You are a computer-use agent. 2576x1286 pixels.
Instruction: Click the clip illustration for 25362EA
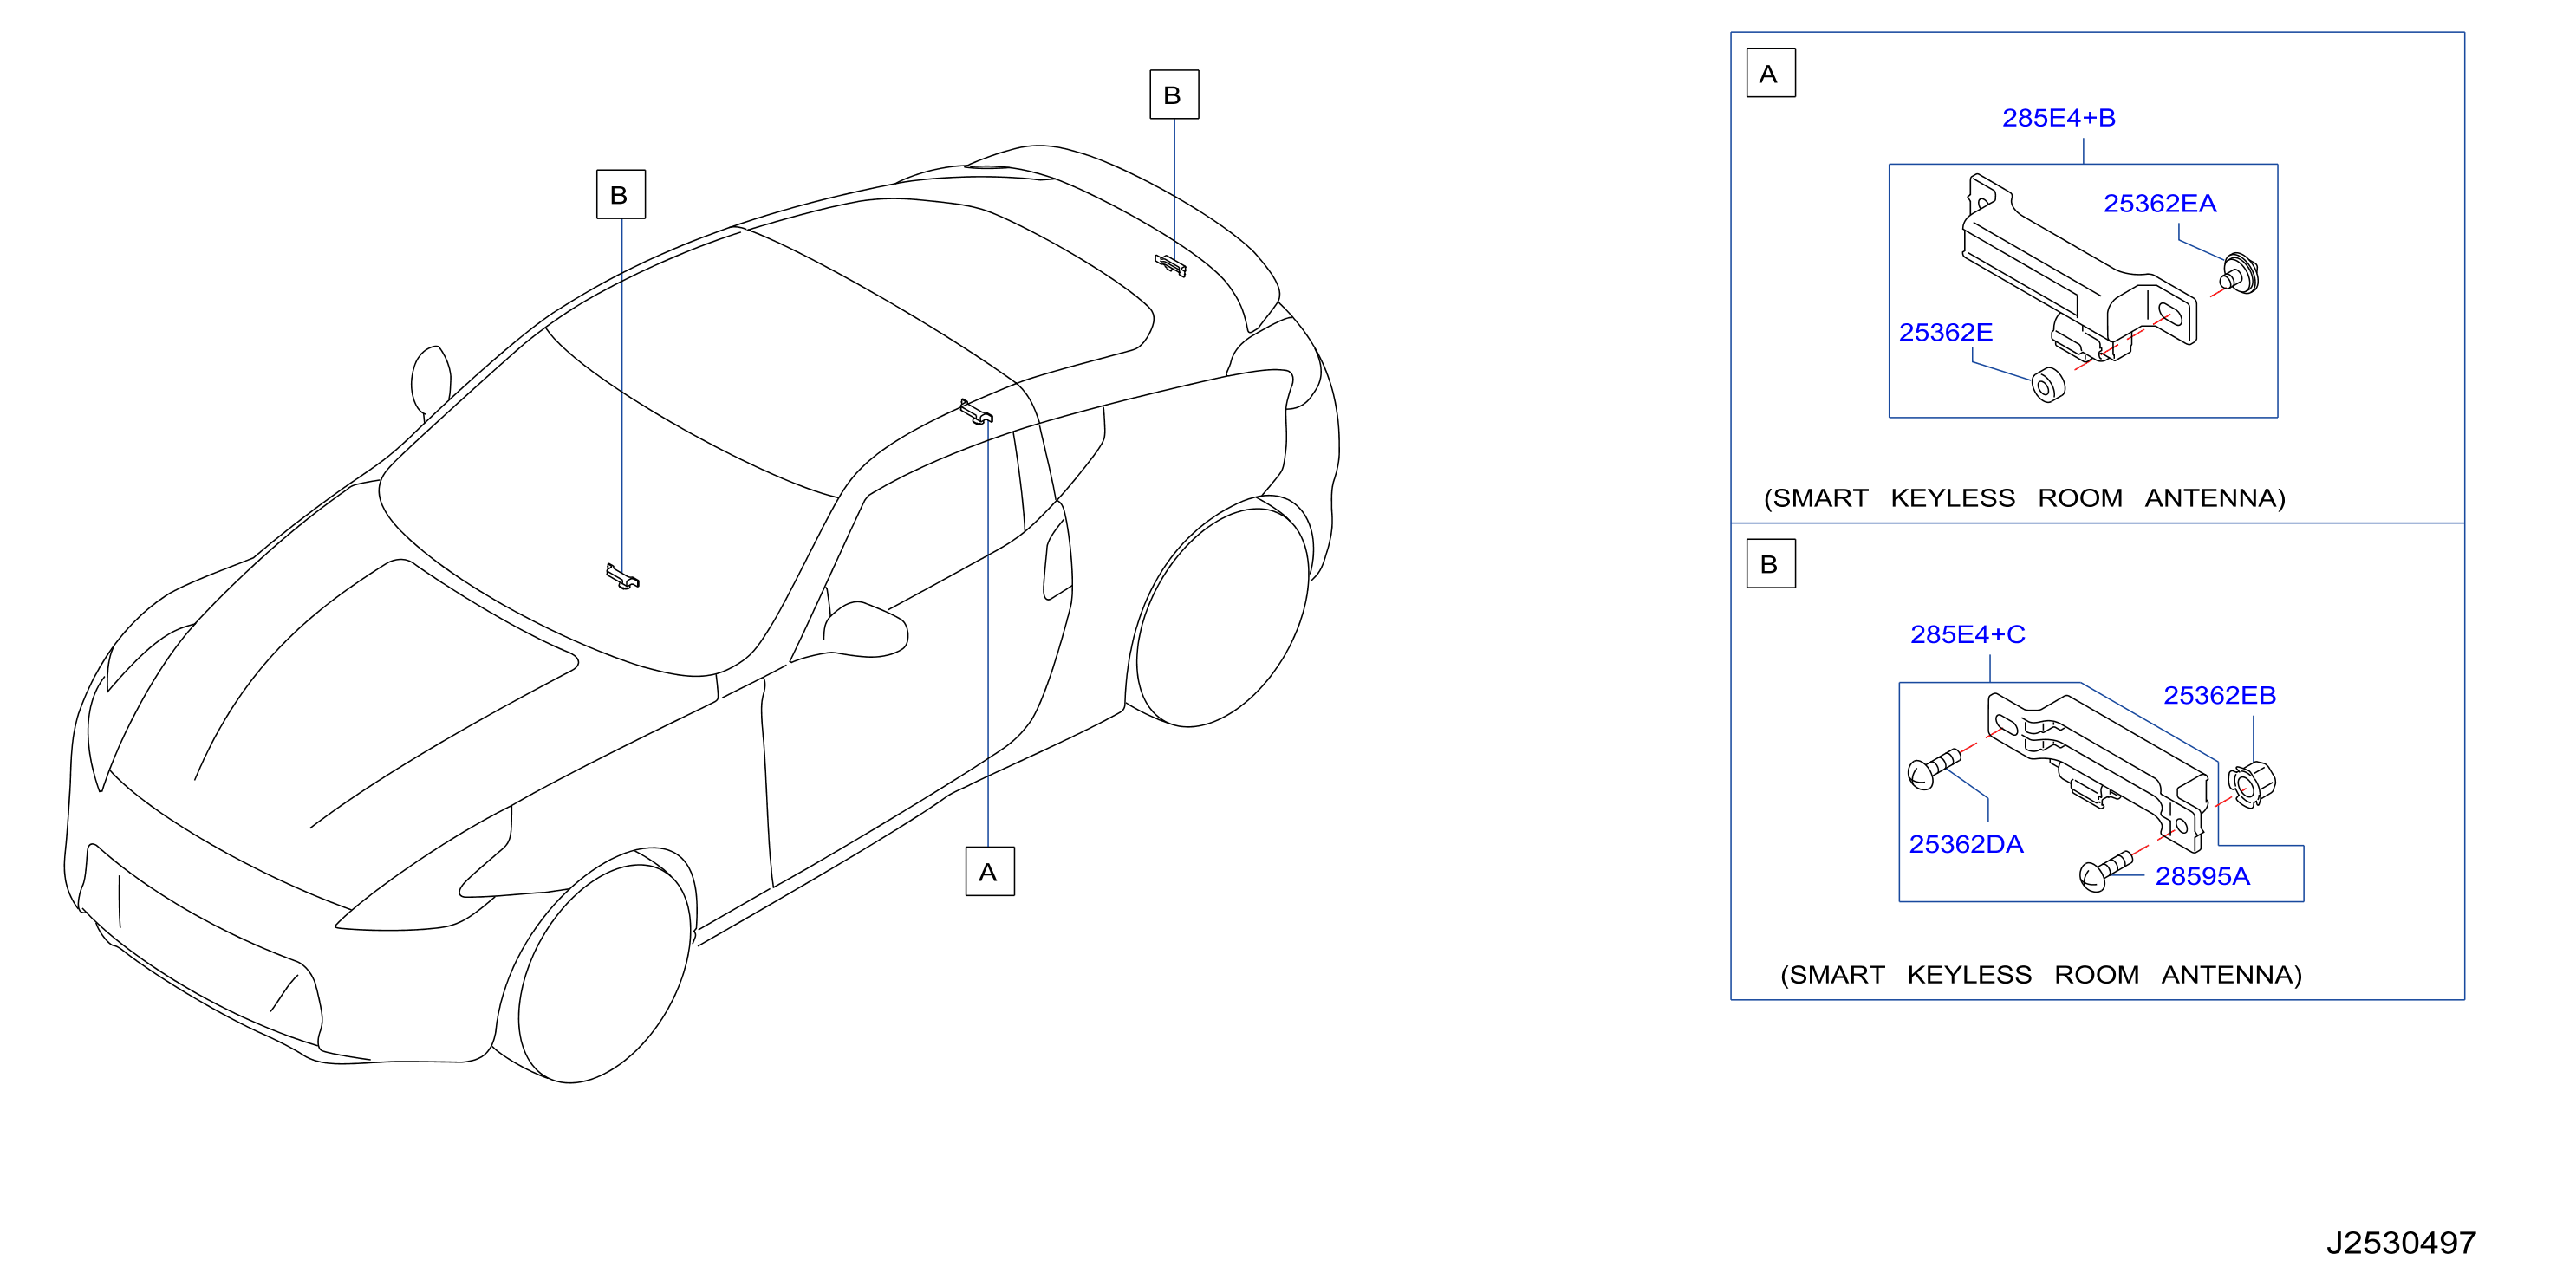click(2239, 275)
